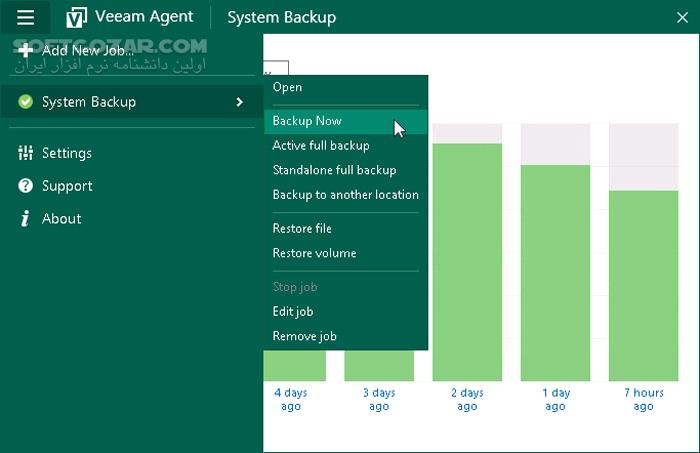Screen dimensions: 700x453
Task: Click the Veeam Agent title text
Action: click(x=144, y=17)
